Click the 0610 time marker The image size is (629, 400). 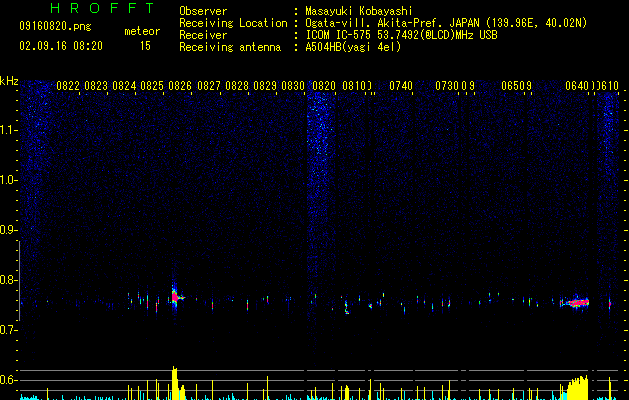click(x=610, y=85)
